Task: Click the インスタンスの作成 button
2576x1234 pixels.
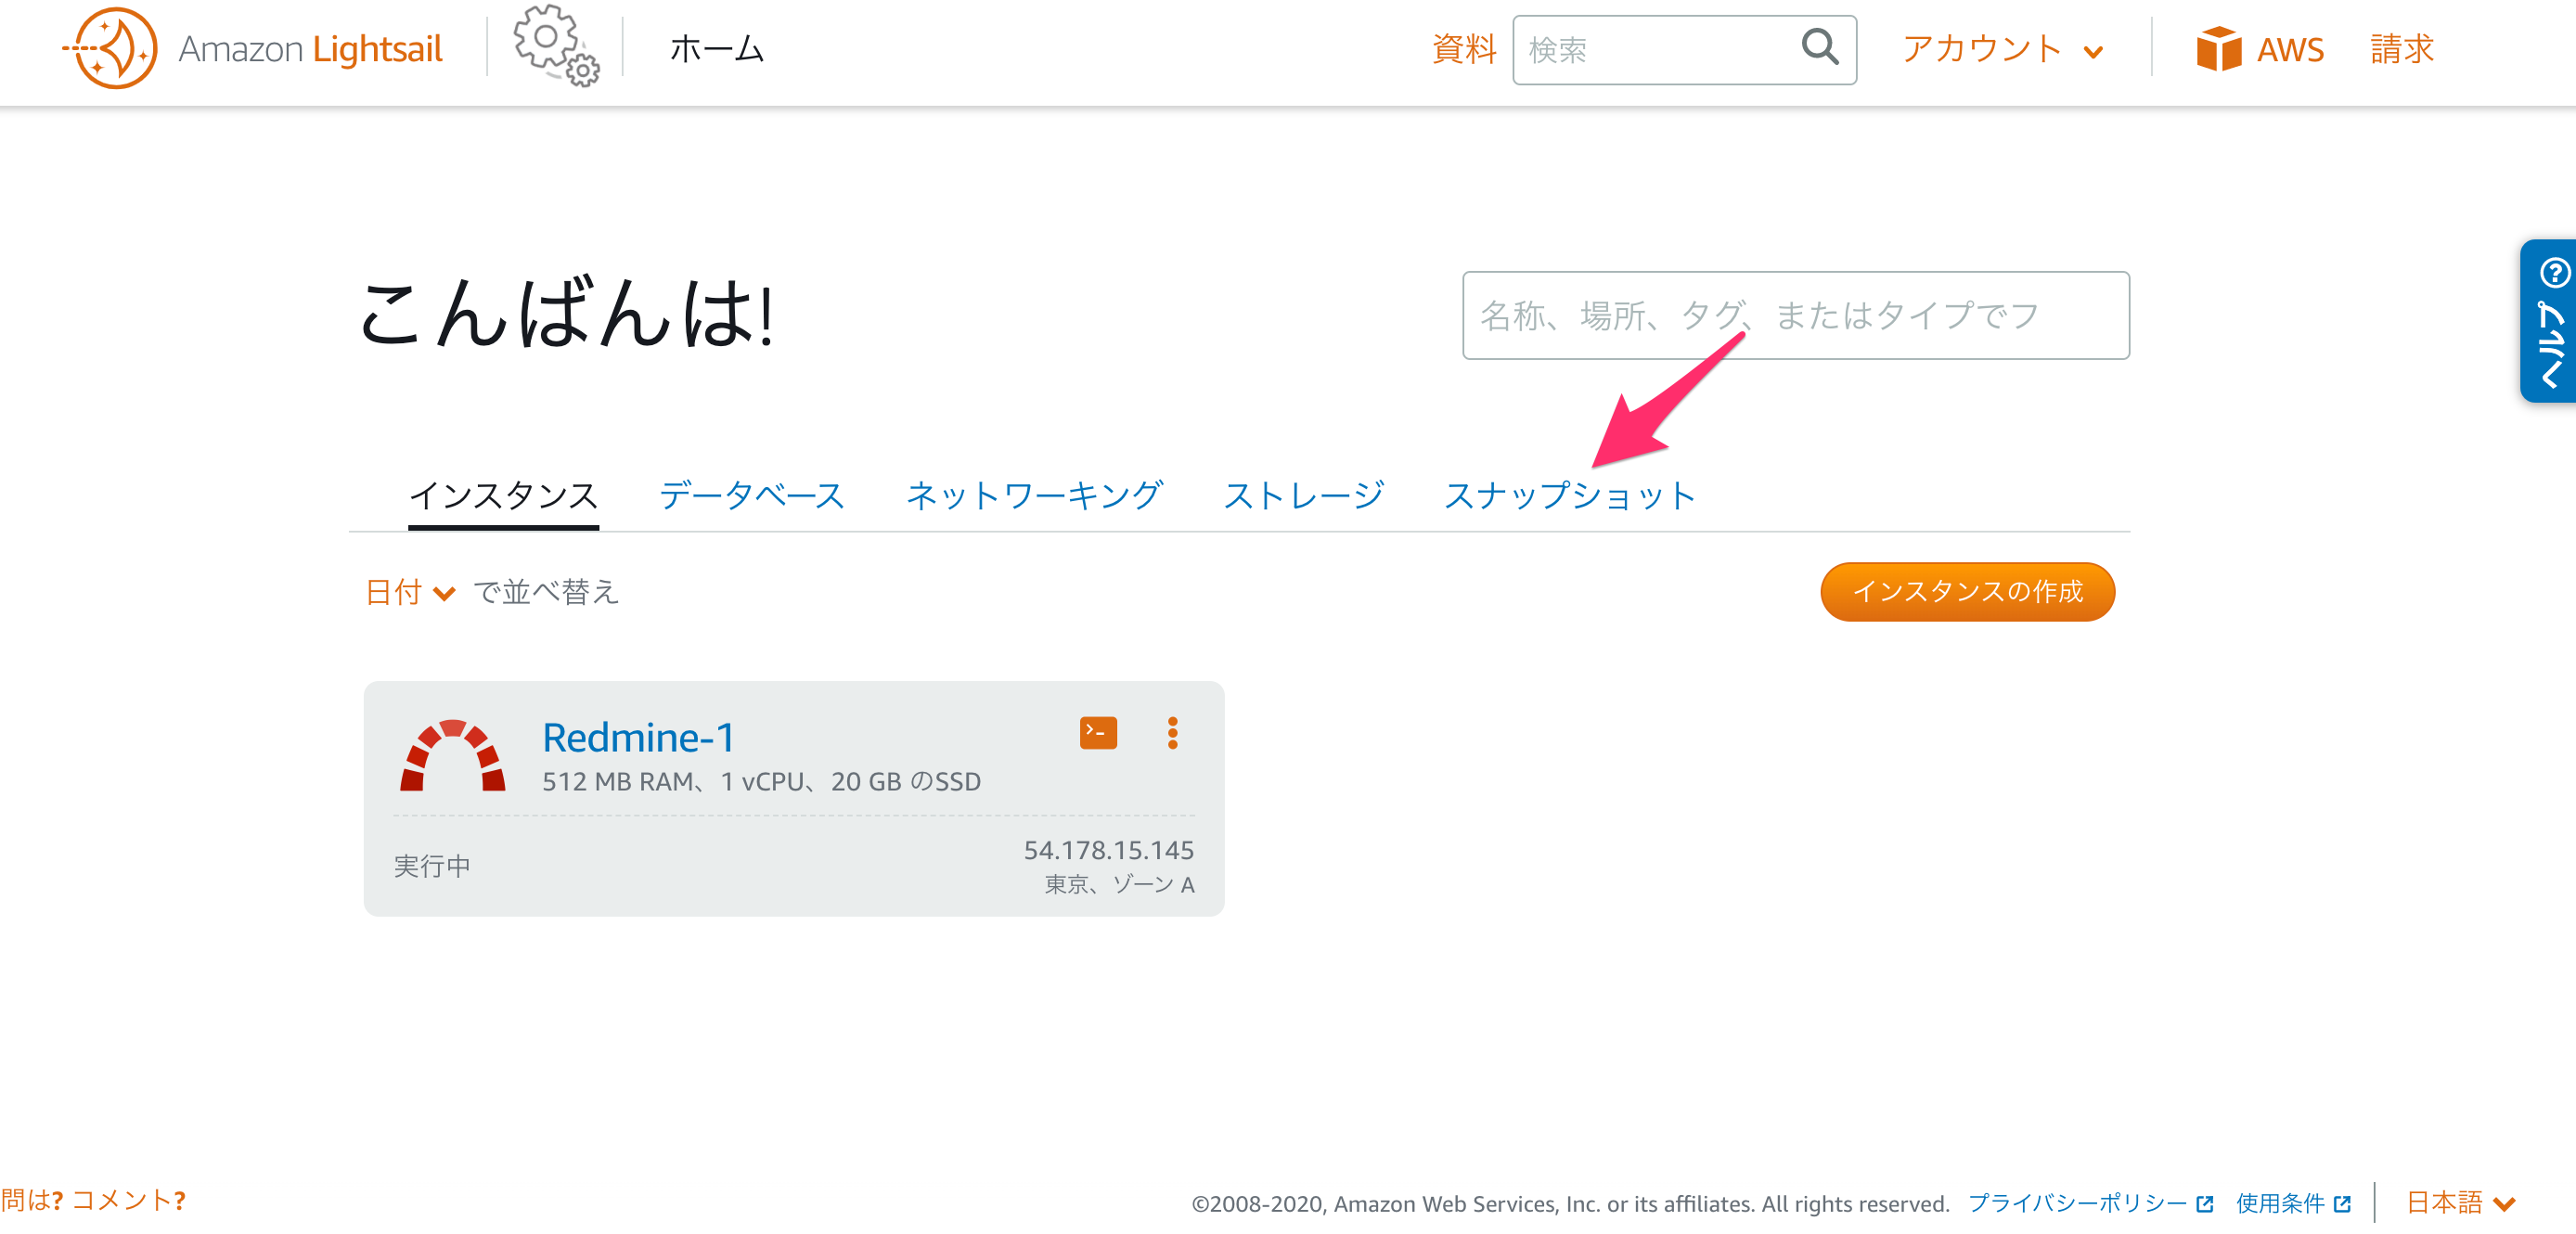Action: point(1966,592)
